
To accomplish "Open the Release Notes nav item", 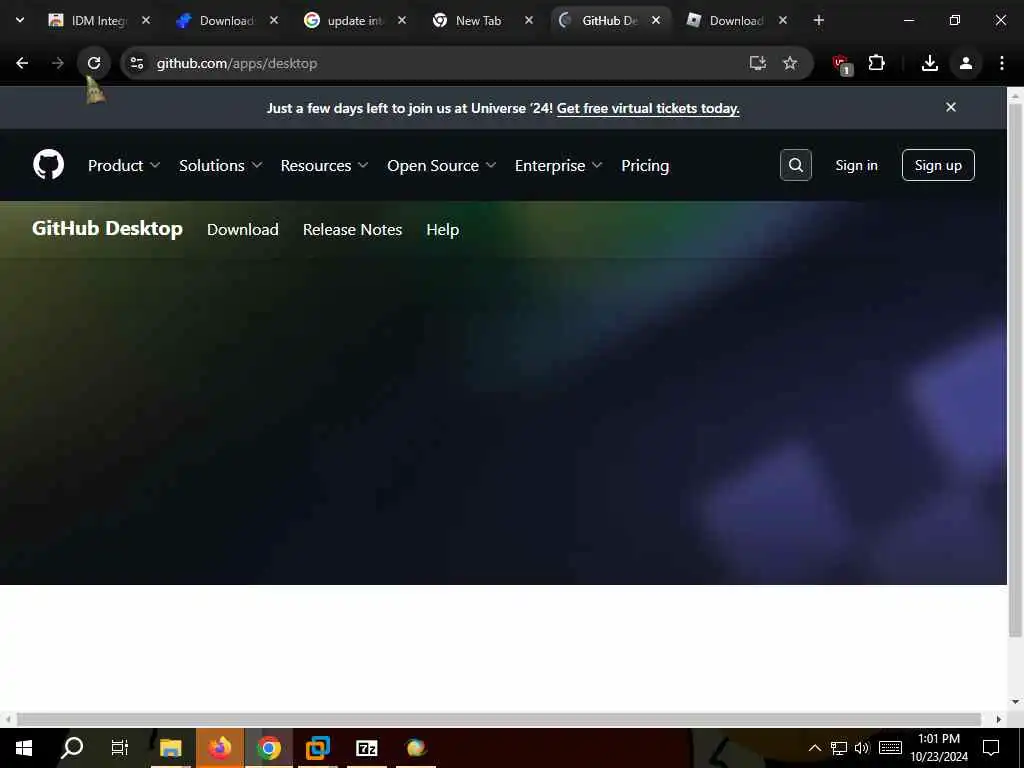I will tap(353, 229).
